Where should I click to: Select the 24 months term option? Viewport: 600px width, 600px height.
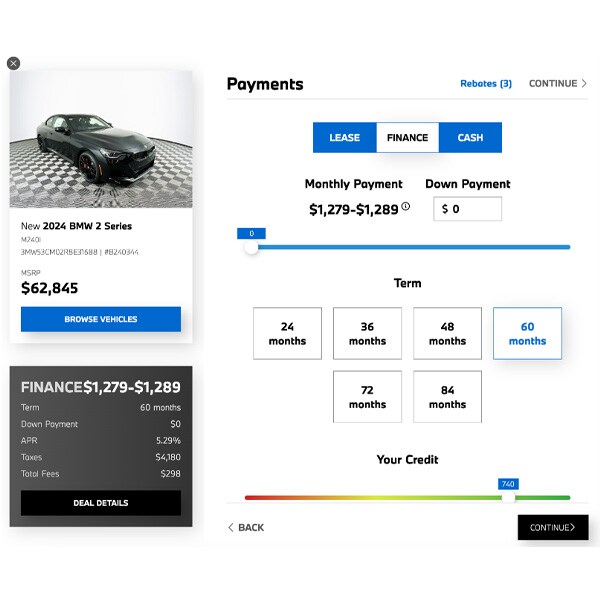(x=287, y=333)
